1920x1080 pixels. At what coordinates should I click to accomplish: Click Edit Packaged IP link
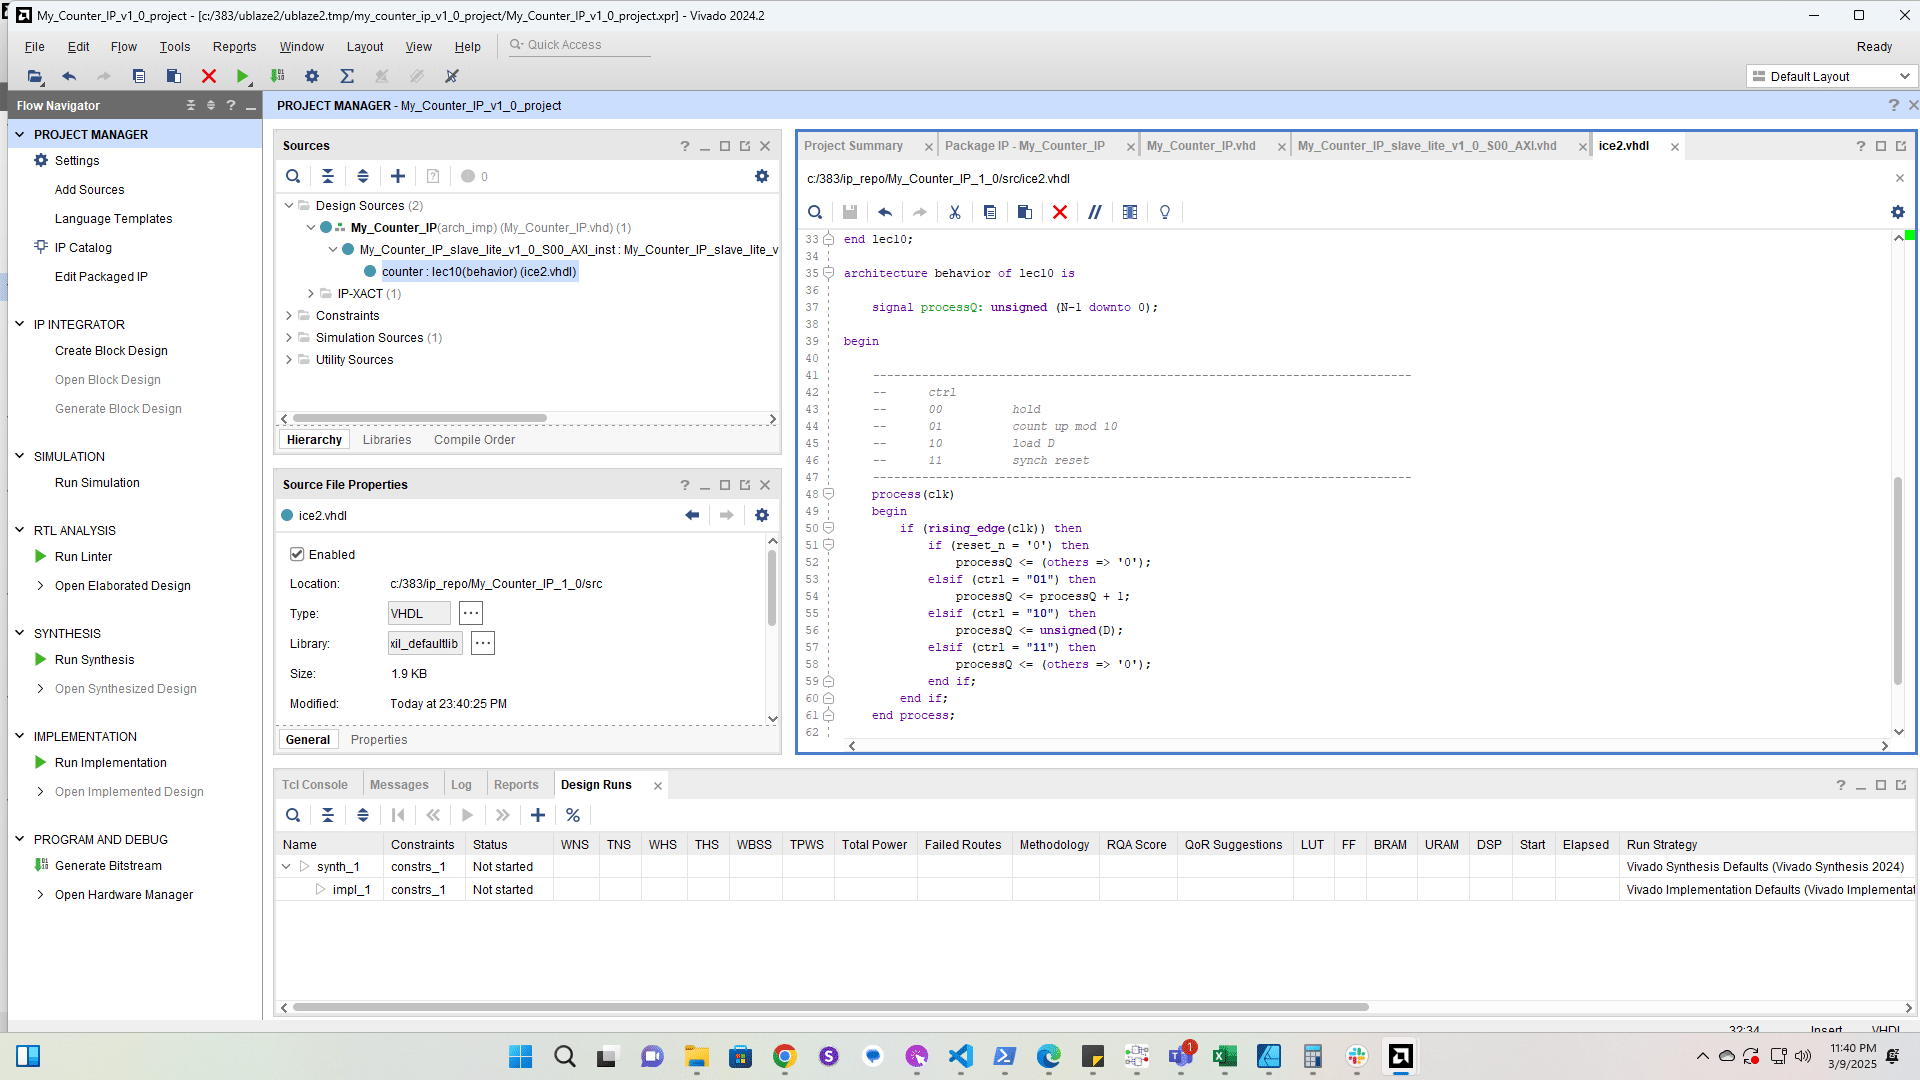click(101, 277)
